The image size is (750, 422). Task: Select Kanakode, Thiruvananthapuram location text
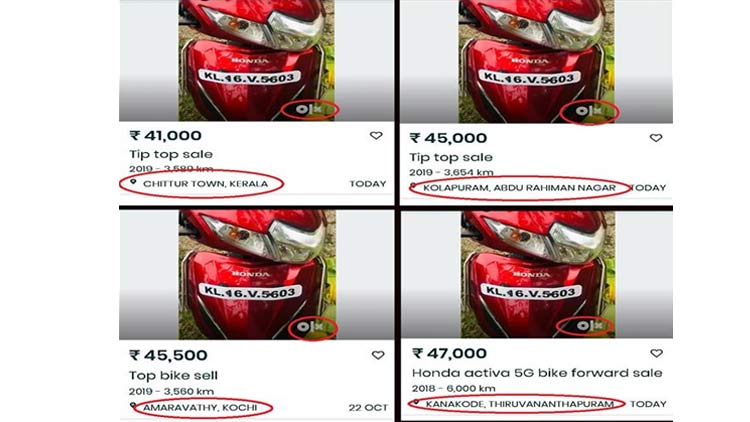tap(520, 404)
